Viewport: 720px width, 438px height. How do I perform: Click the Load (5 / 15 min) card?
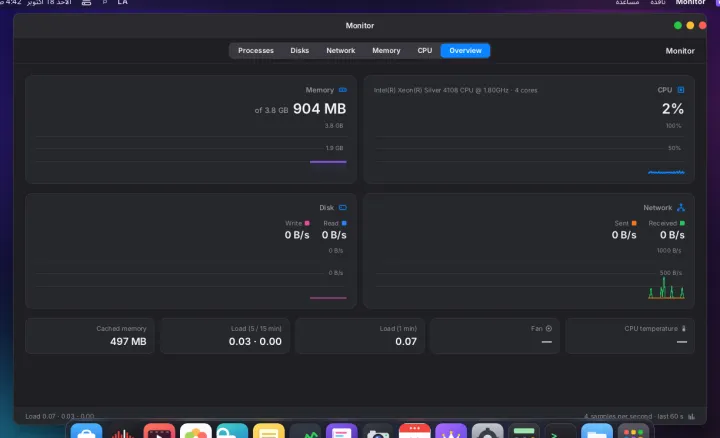coord(225,336)
